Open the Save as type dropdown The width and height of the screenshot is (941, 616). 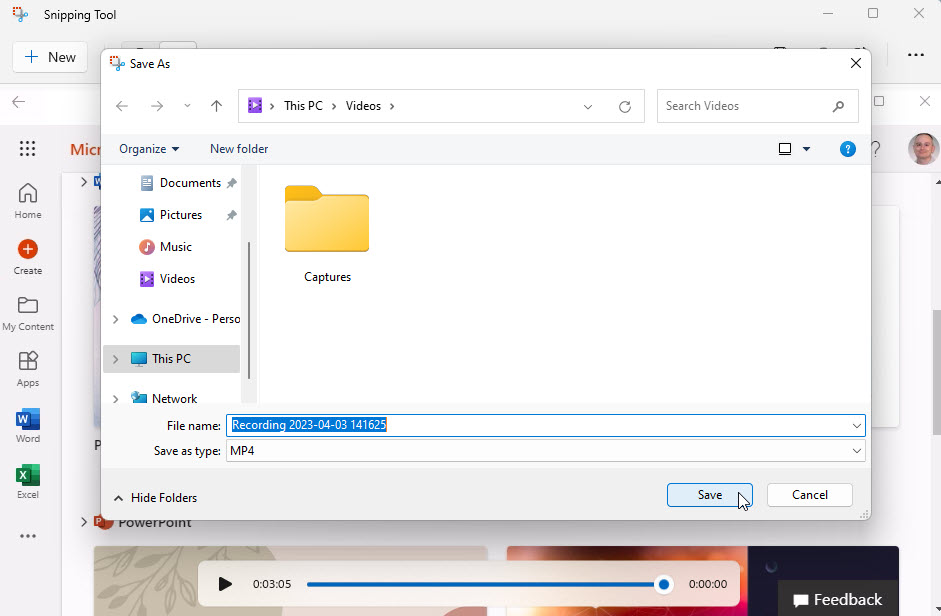pos(856,451)
